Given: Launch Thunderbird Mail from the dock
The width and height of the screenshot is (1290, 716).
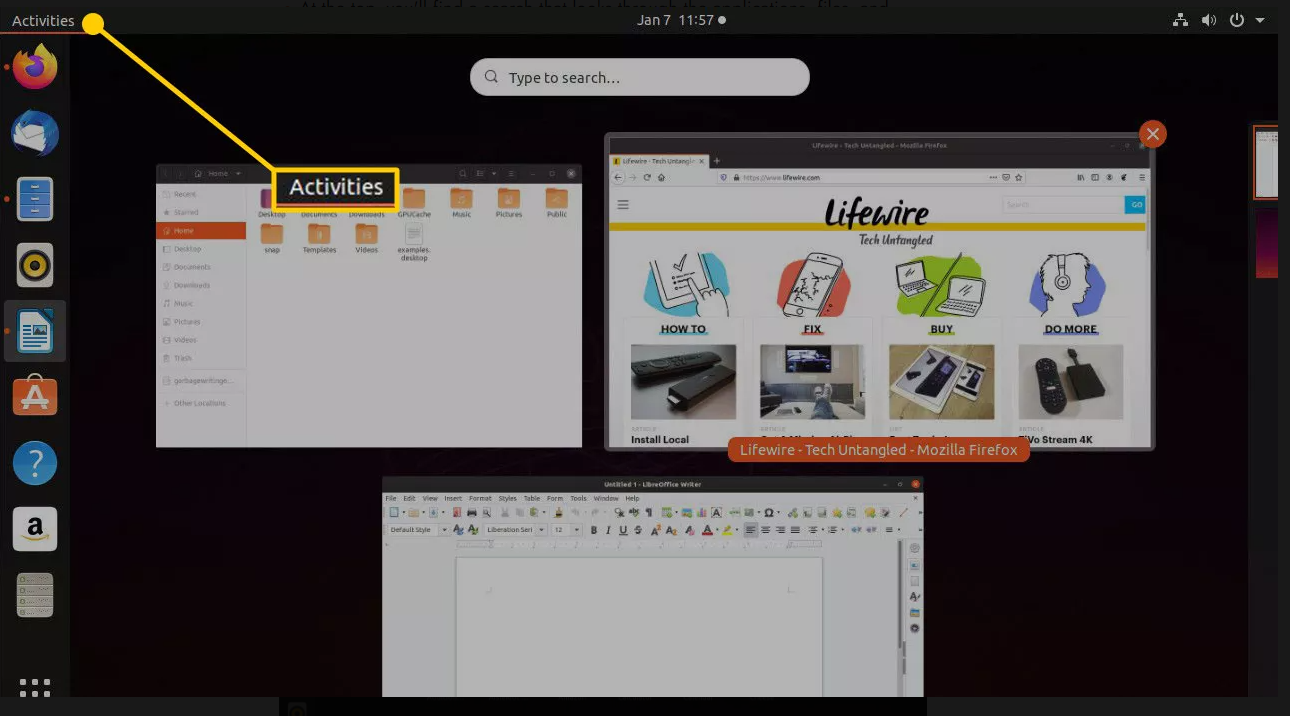Looking at the screenshot, I should (35, 133).
